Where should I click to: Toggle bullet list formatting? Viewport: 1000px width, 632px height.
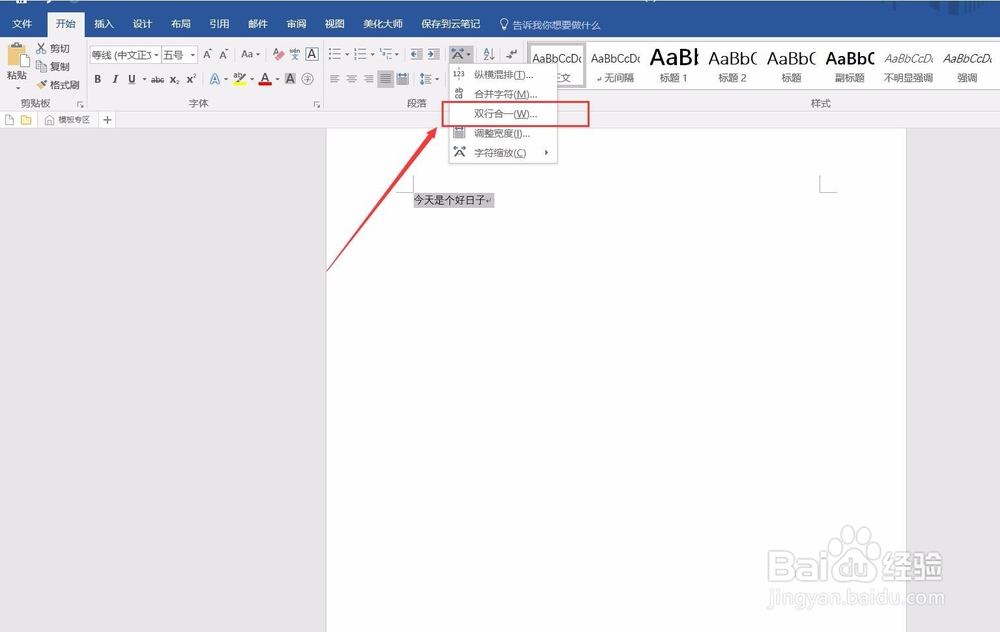(x=337, y=53)
